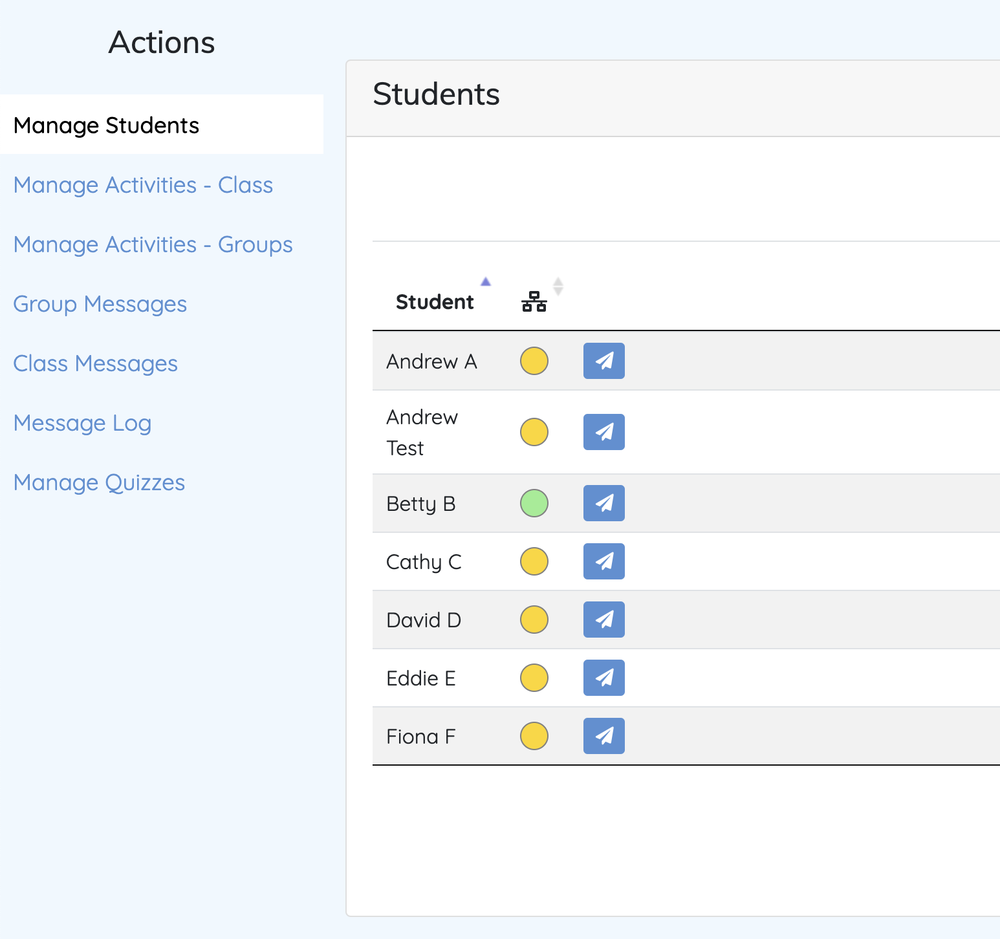Click paper plane button for Eddie E
The image size is (1000, 939).
click(603, 677)
